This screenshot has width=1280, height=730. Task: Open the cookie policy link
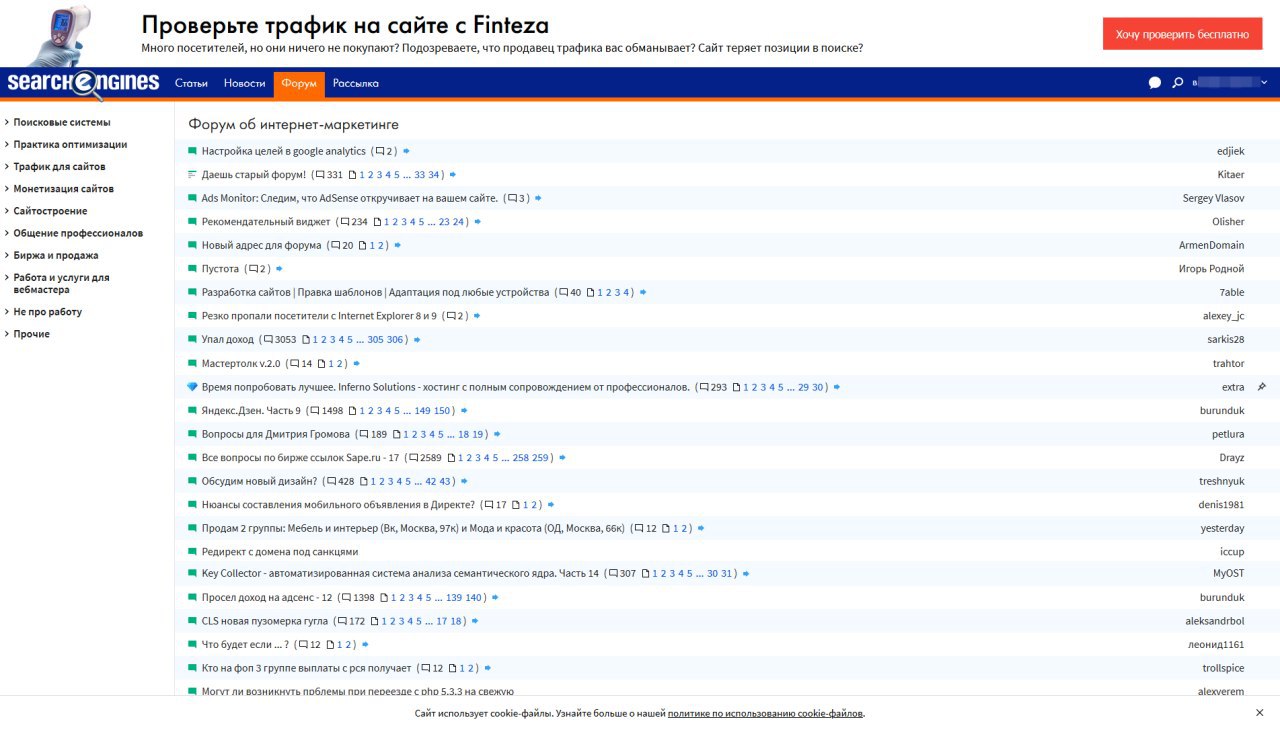coord(765,713)
